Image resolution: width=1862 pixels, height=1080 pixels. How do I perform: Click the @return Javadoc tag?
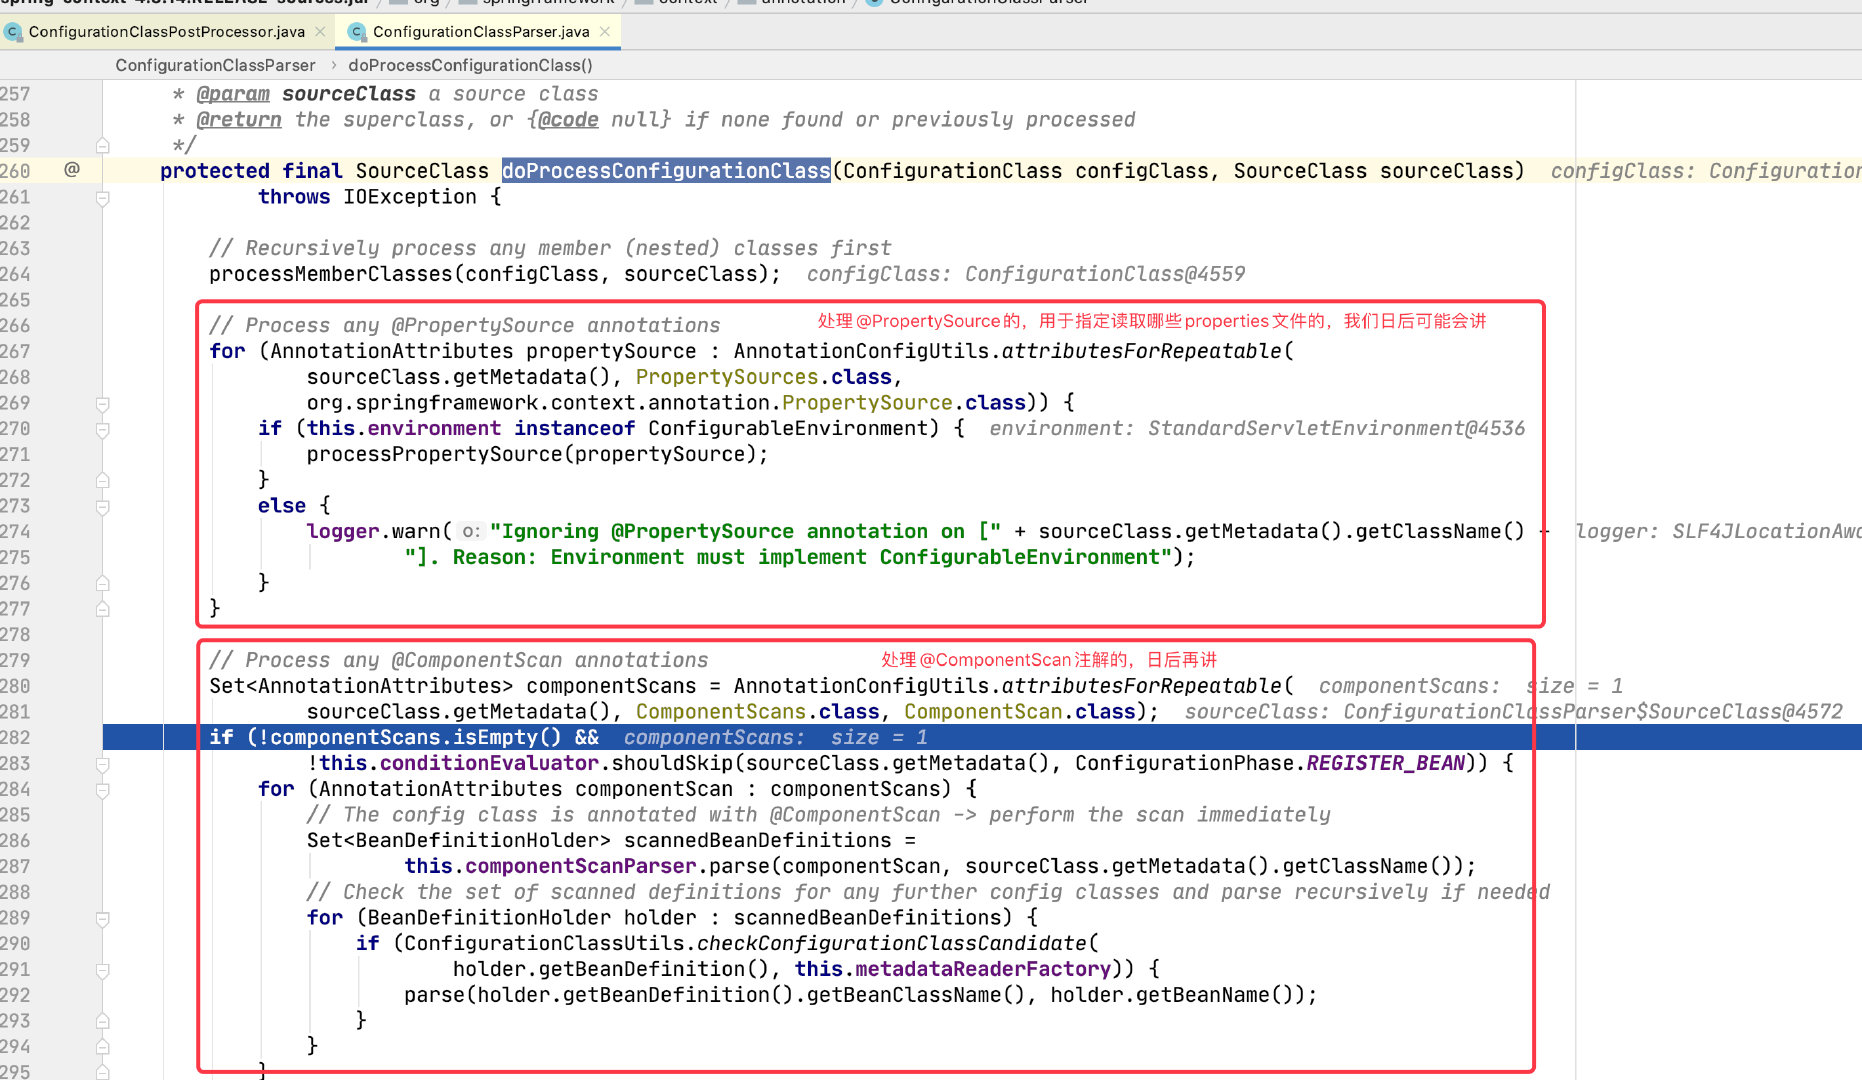(x=239, y=120)
